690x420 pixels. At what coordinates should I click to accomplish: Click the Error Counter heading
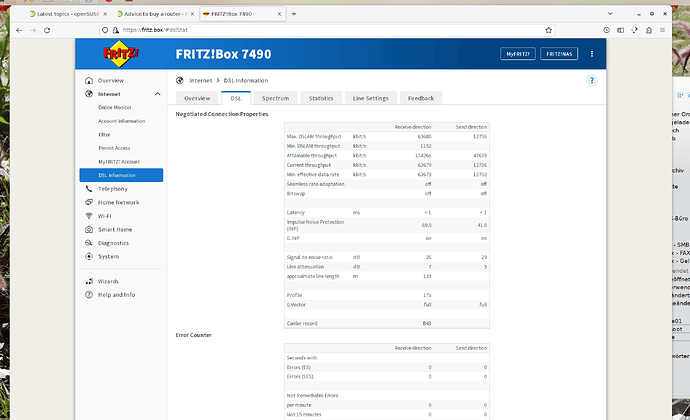point(194,335)
